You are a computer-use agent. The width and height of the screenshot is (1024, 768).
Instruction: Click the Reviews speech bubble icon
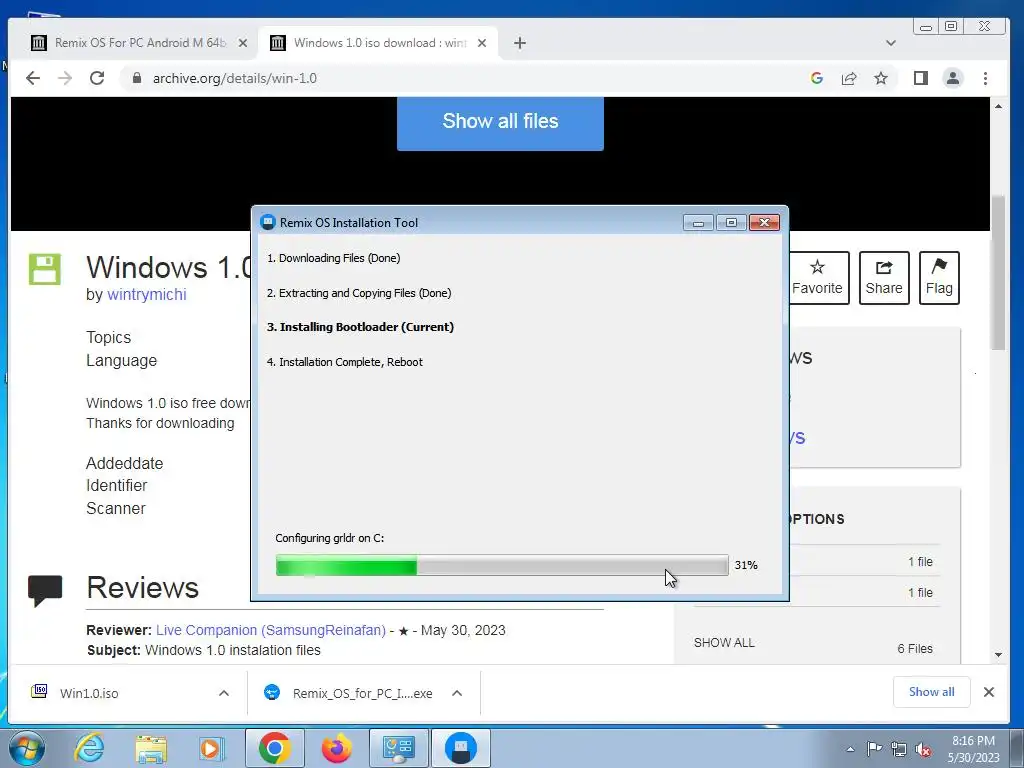tap(45, 590)
